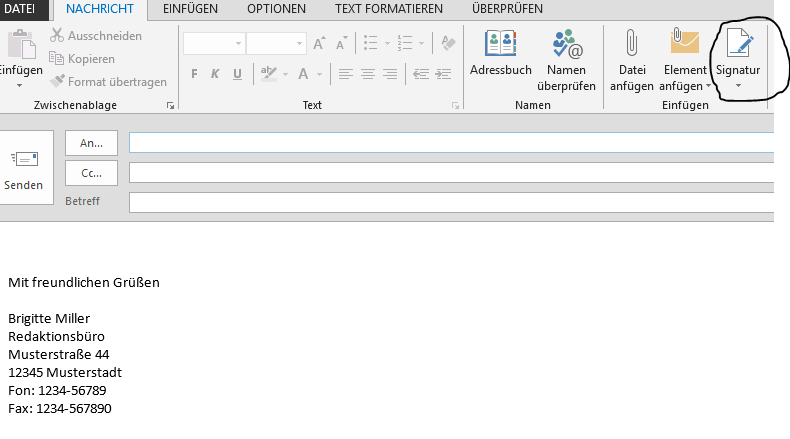Toggle italic K formatting

point(215,75)
